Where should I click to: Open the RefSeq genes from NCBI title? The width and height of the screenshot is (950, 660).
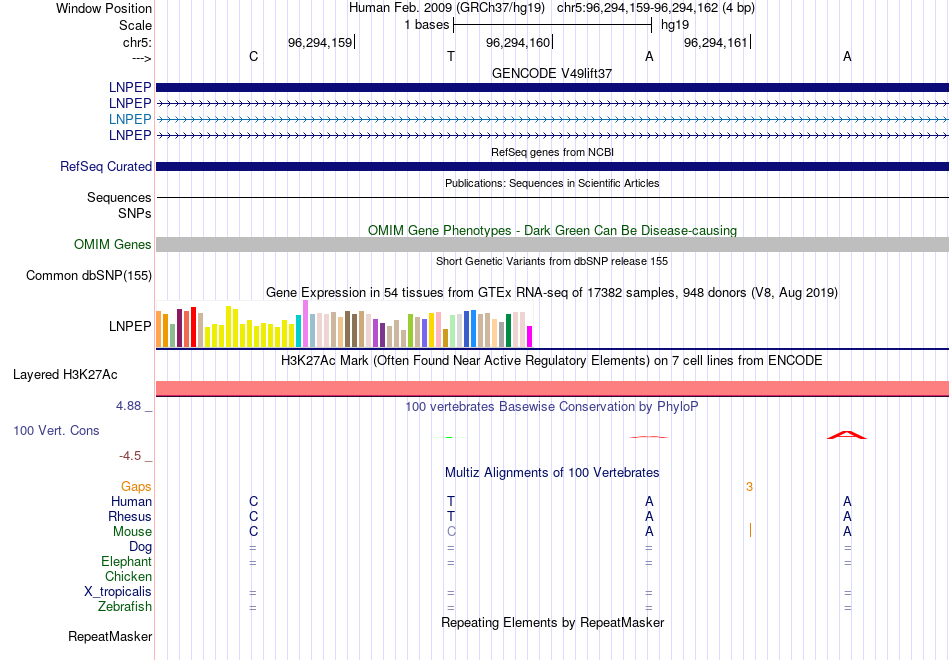point(552,152)
